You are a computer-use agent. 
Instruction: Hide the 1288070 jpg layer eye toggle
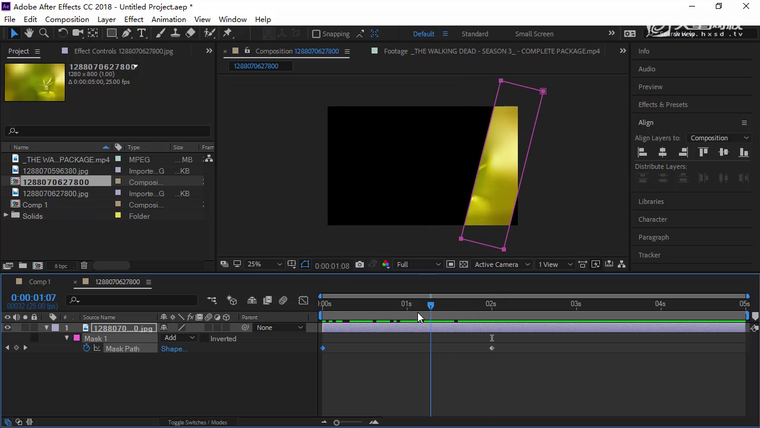pyautogui.click(x=8, y=328)
